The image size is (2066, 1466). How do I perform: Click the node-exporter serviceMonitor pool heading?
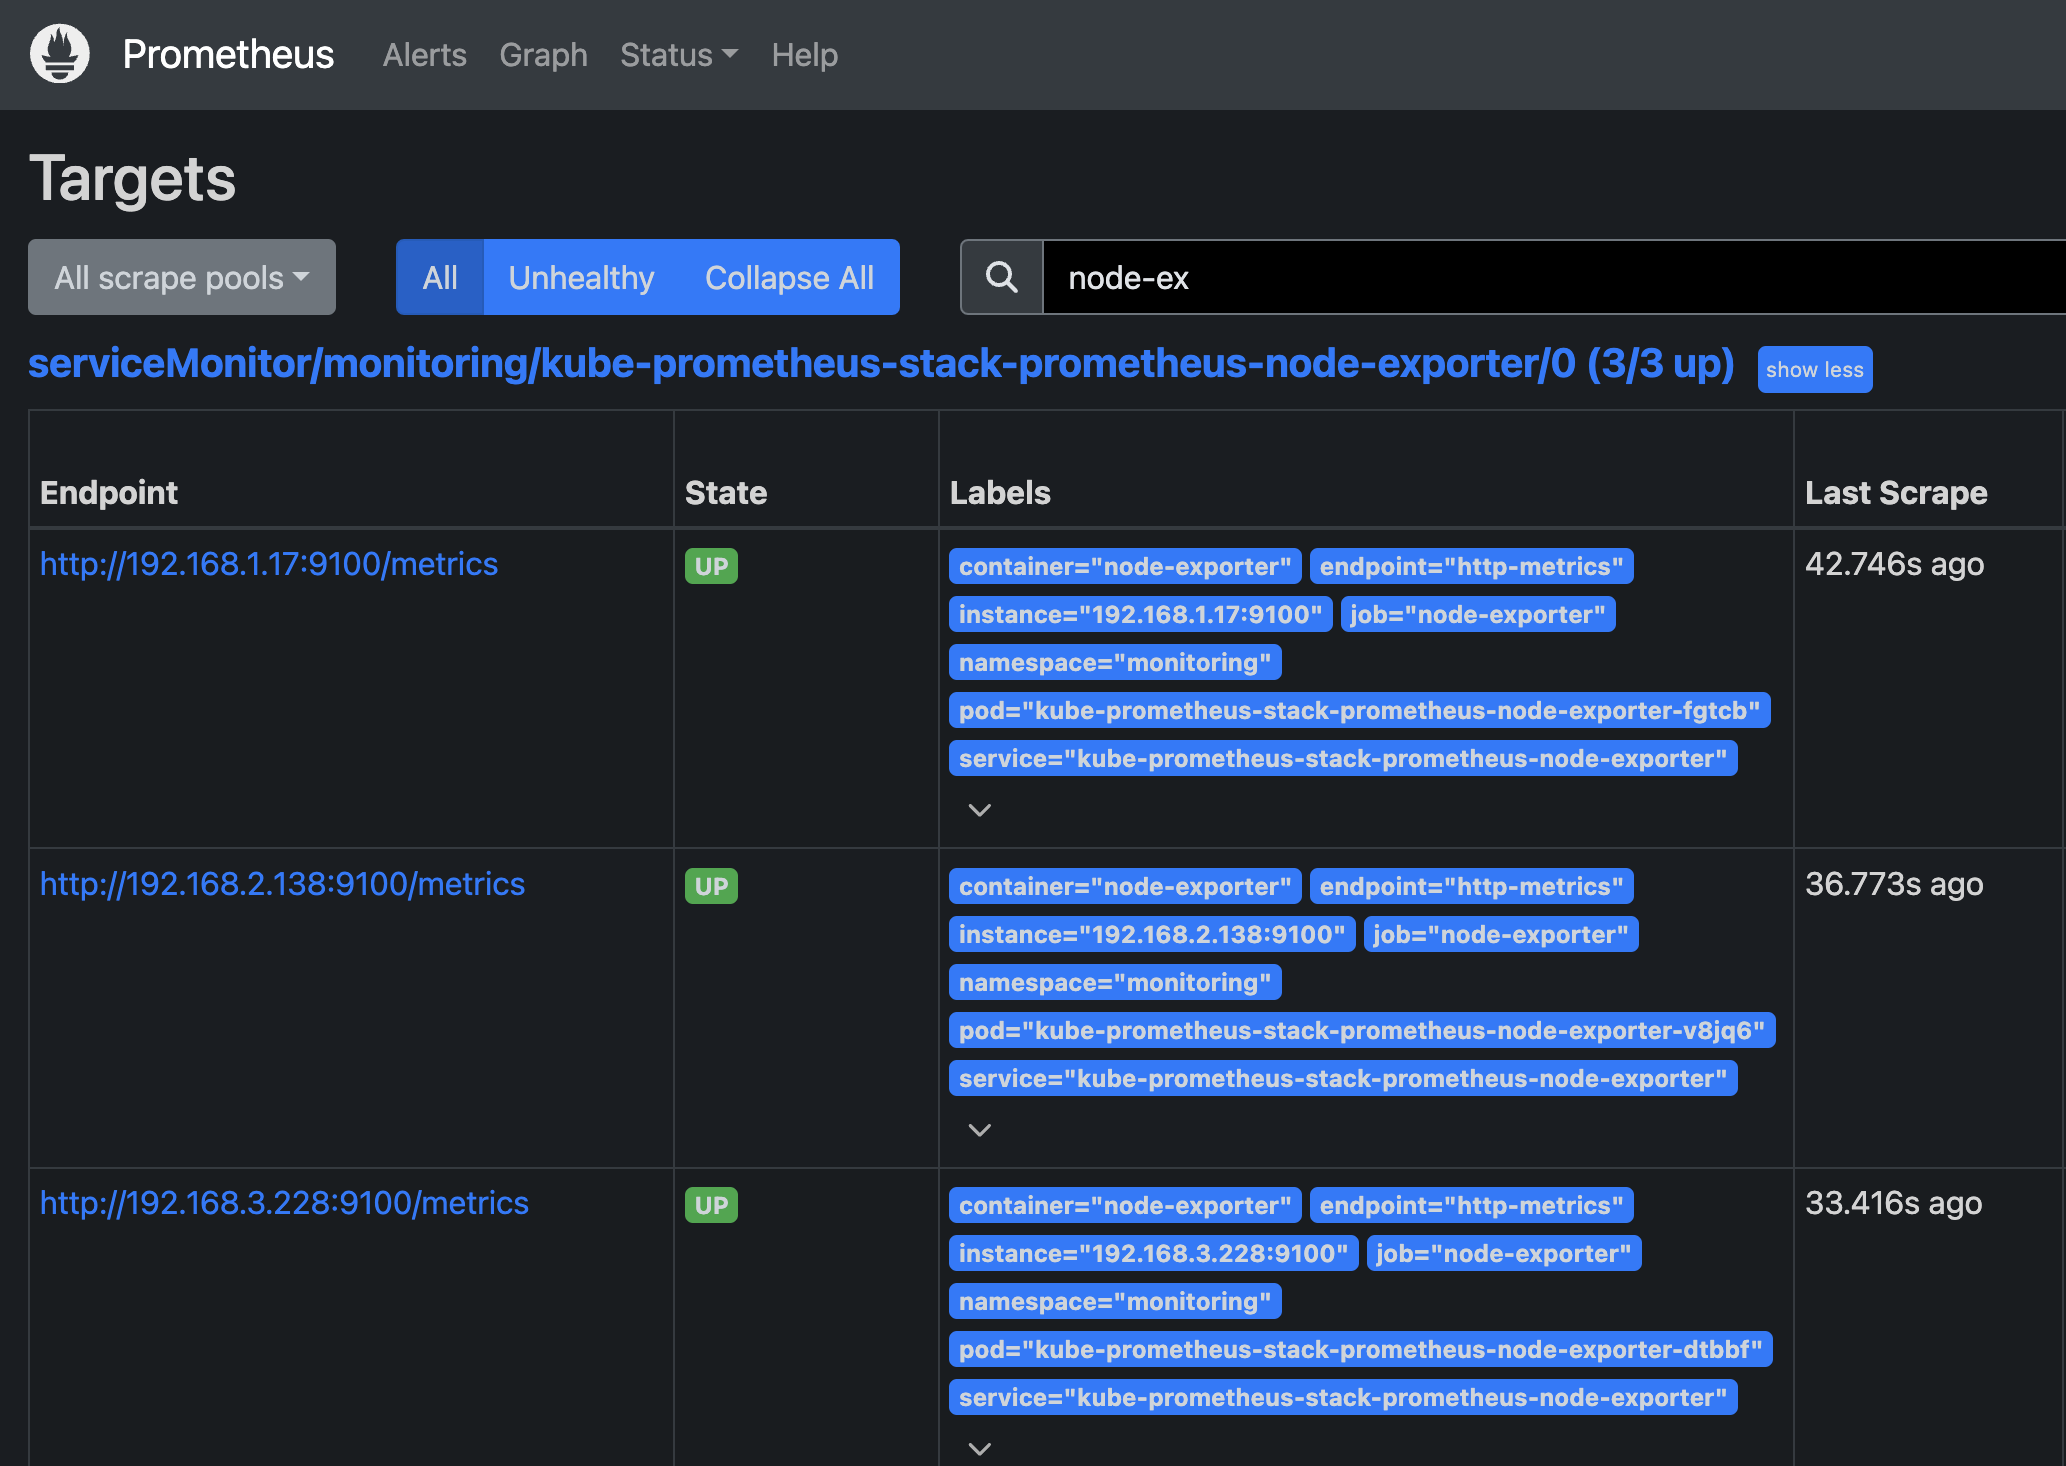click(880, 364)
